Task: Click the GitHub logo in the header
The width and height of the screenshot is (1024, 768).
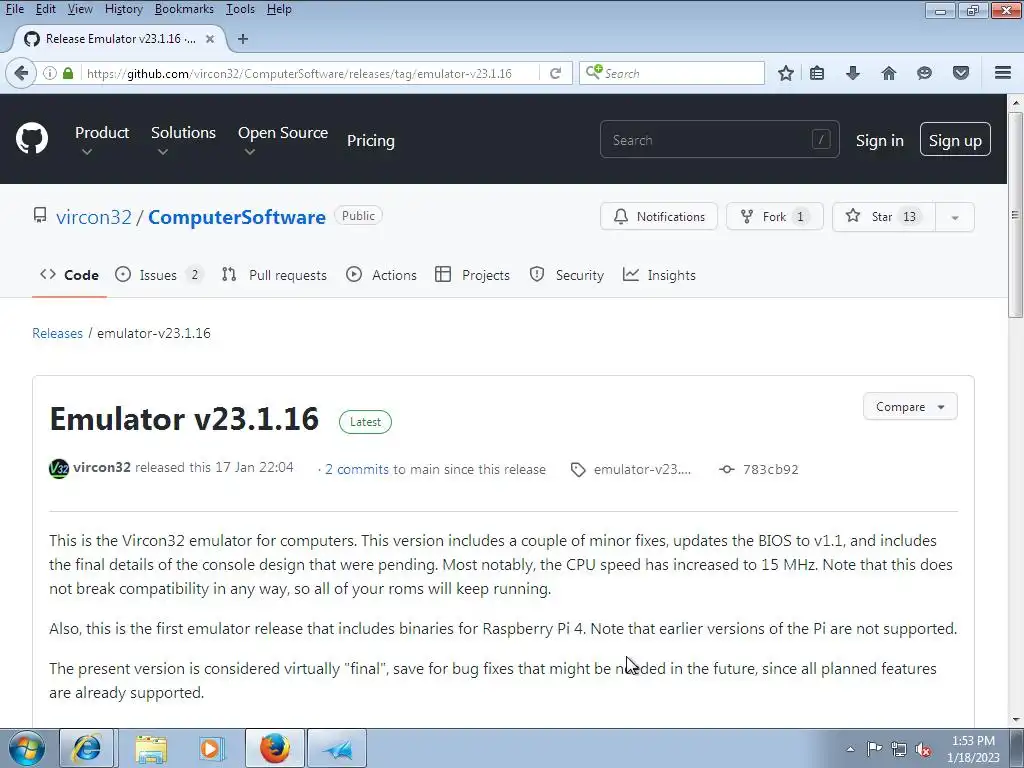Action: coord(32,138)
